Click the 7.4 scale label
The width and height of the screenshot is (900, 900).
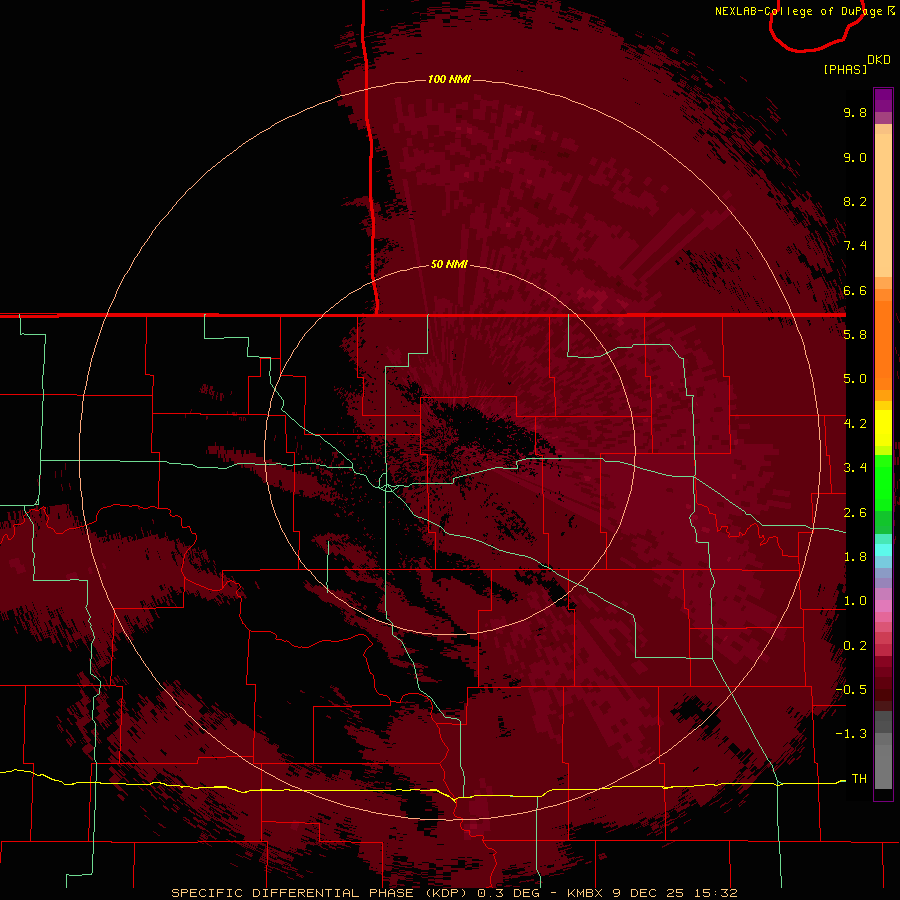point(855,246)
